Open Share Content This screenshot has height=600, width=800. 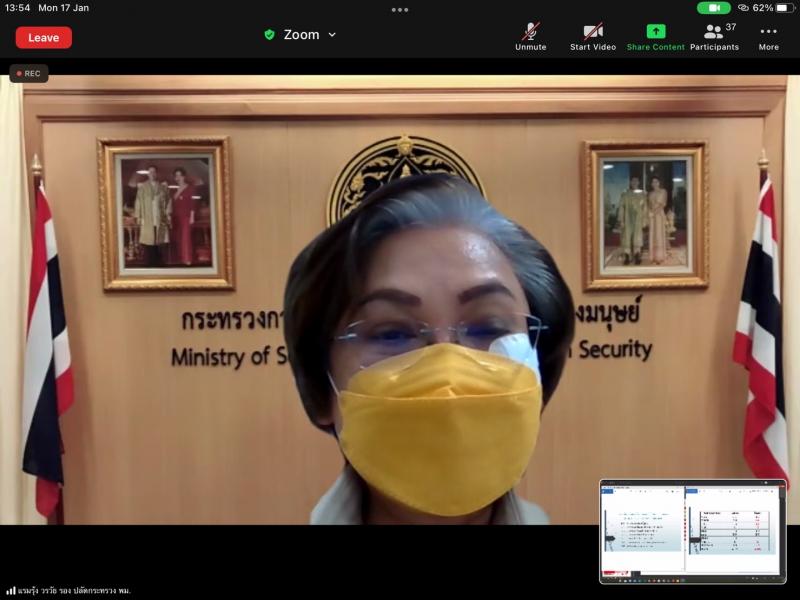(x=656, y=37)
